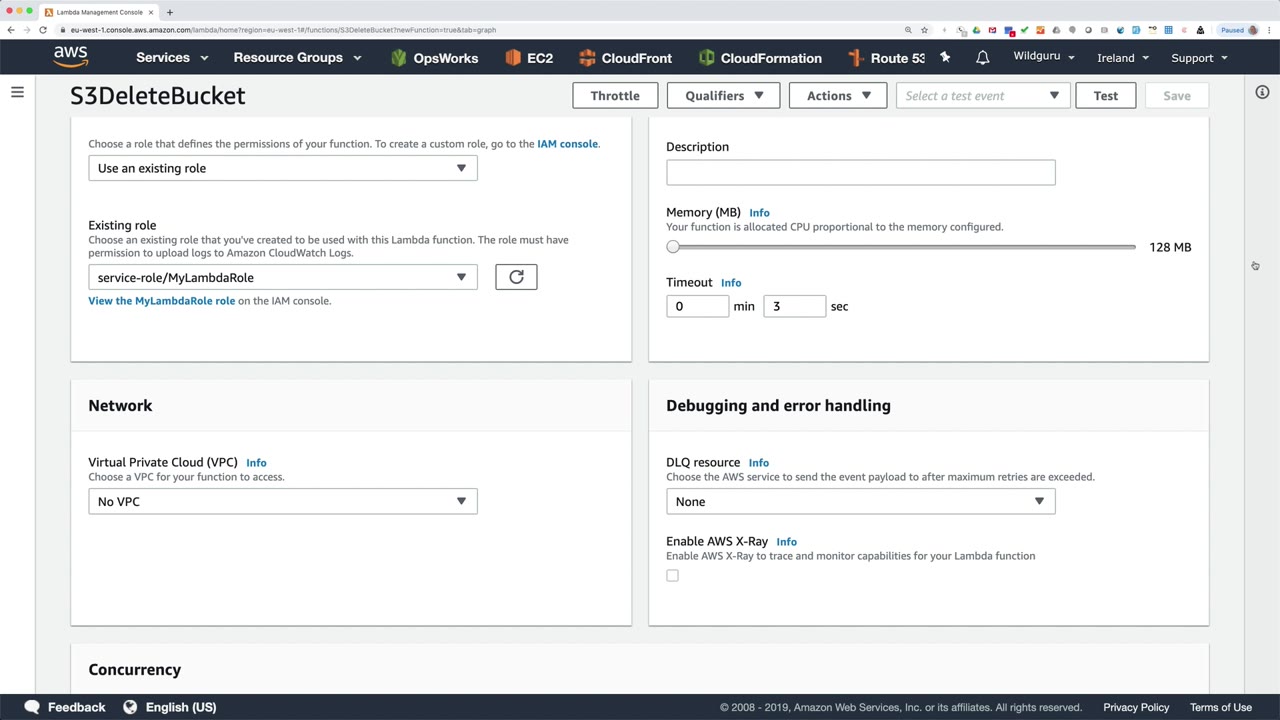Open the left hamburger navigation menu
1280x720 pixels.
point(17,92)
